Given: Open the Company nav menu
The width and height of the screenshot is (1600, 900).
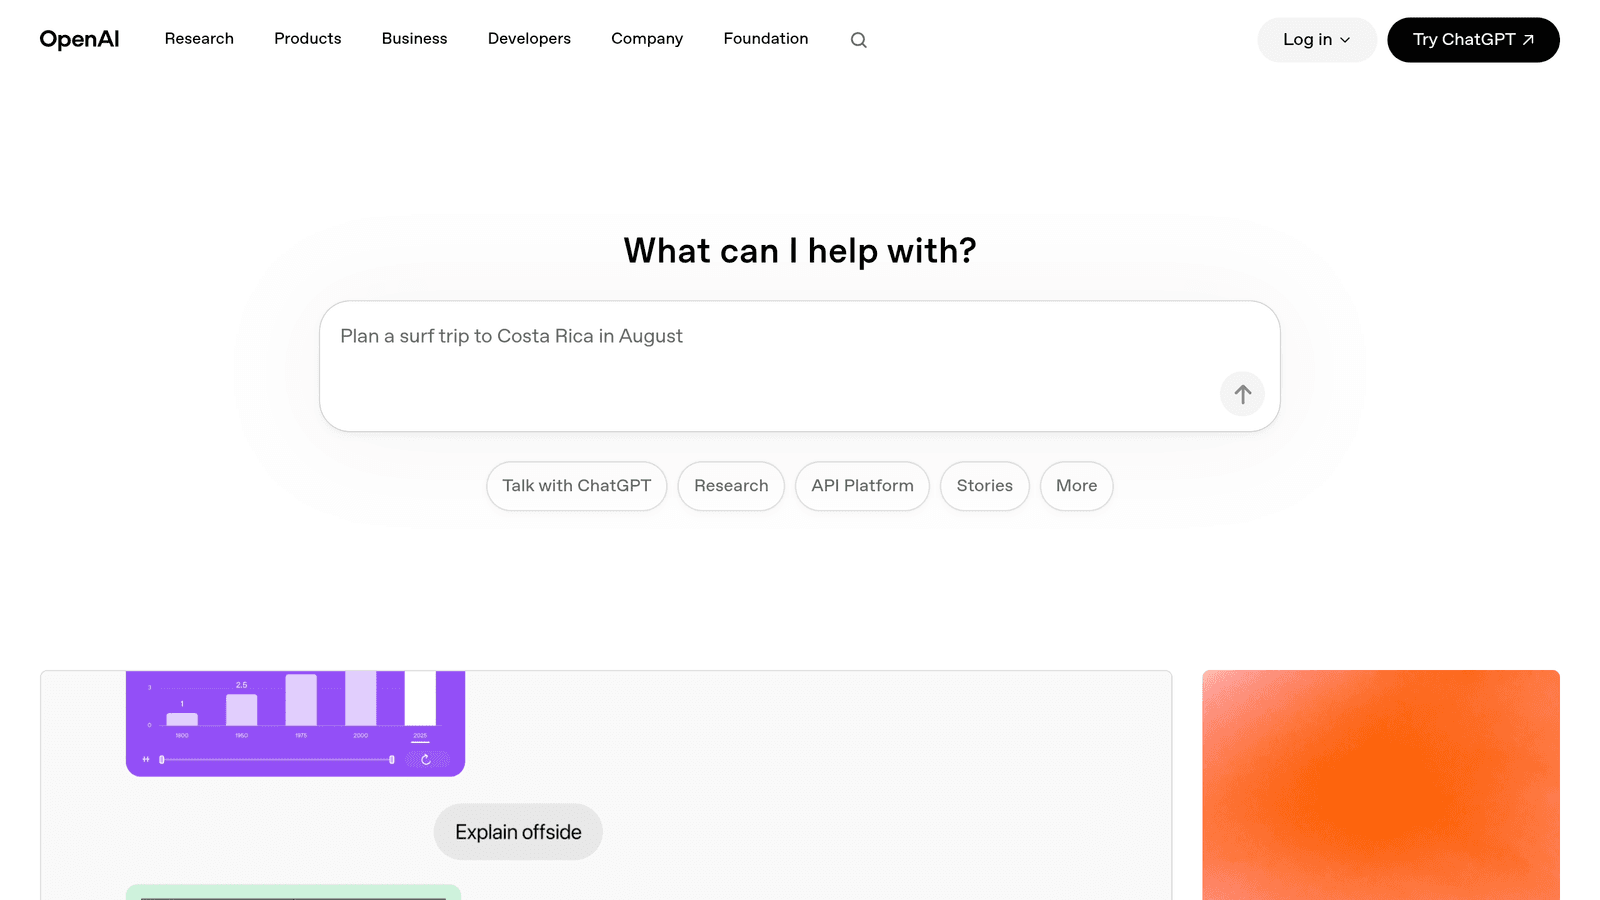Looking at the screenshot, I should coord(647,38).
